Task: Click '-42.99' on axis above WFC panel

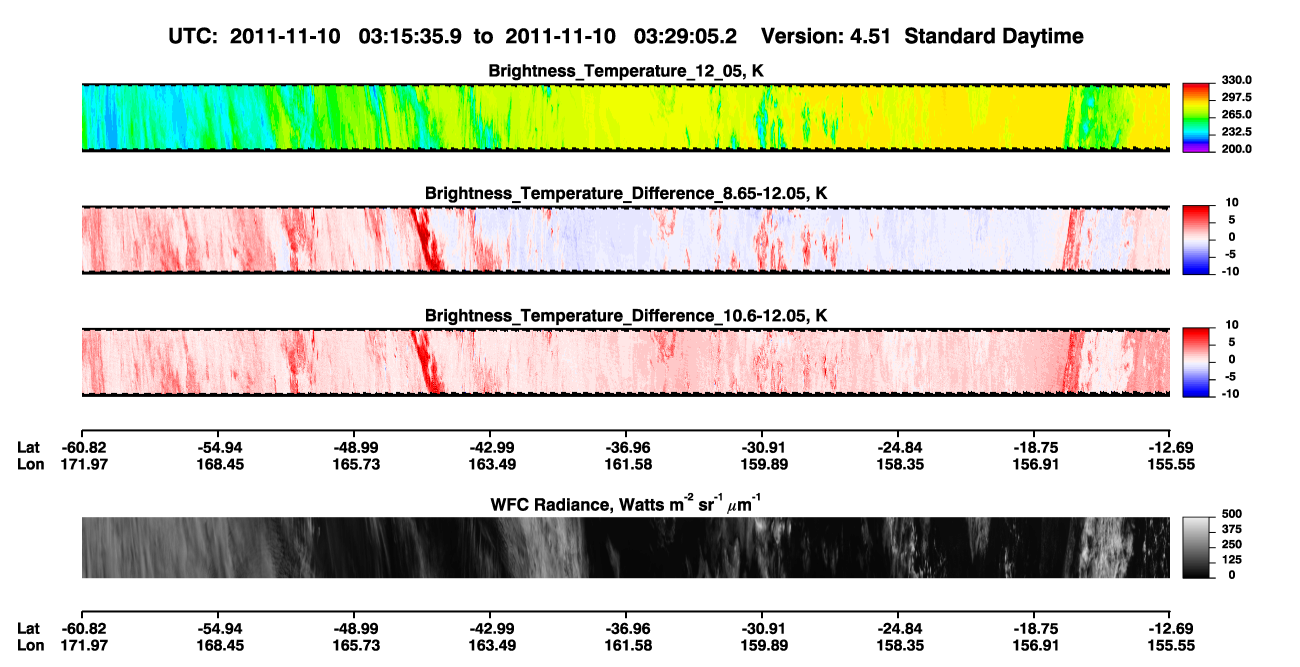Action: (490, 446)
